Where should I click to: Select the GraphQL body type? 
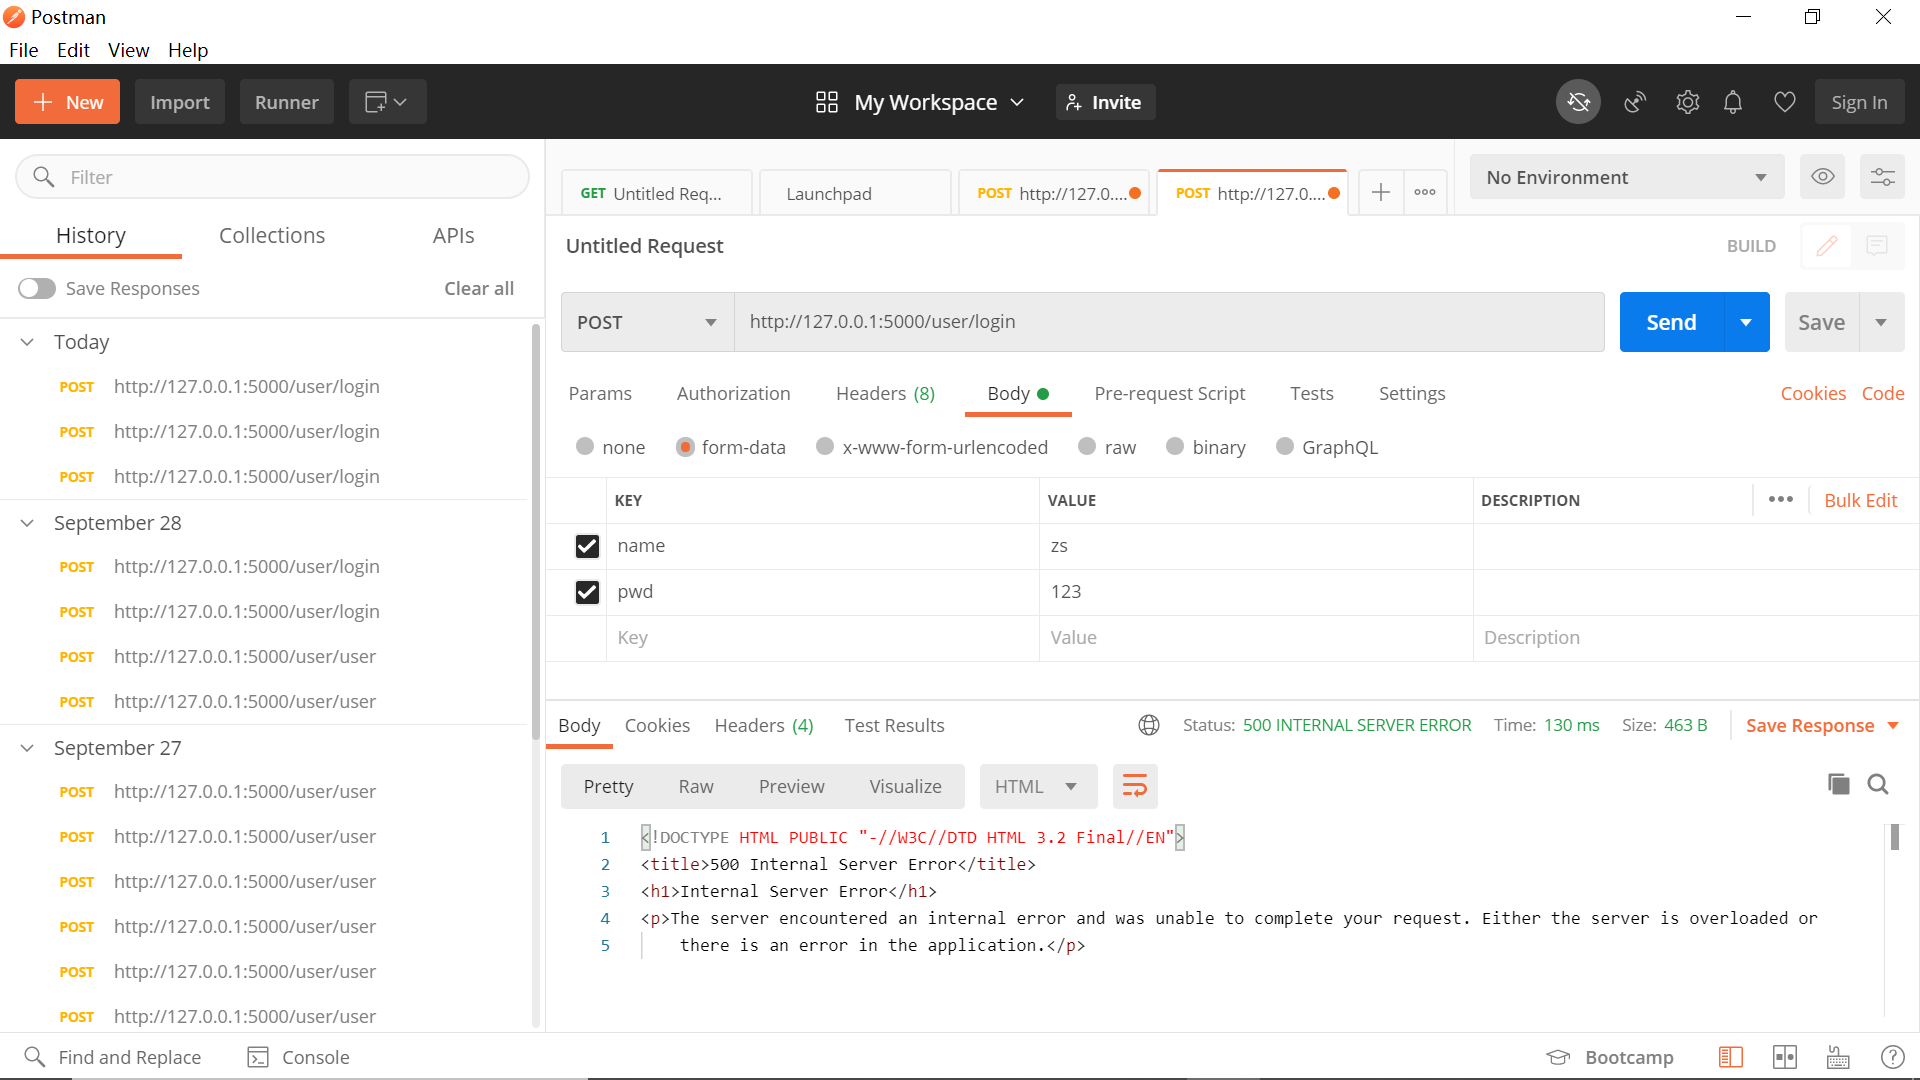(1285, 447)
